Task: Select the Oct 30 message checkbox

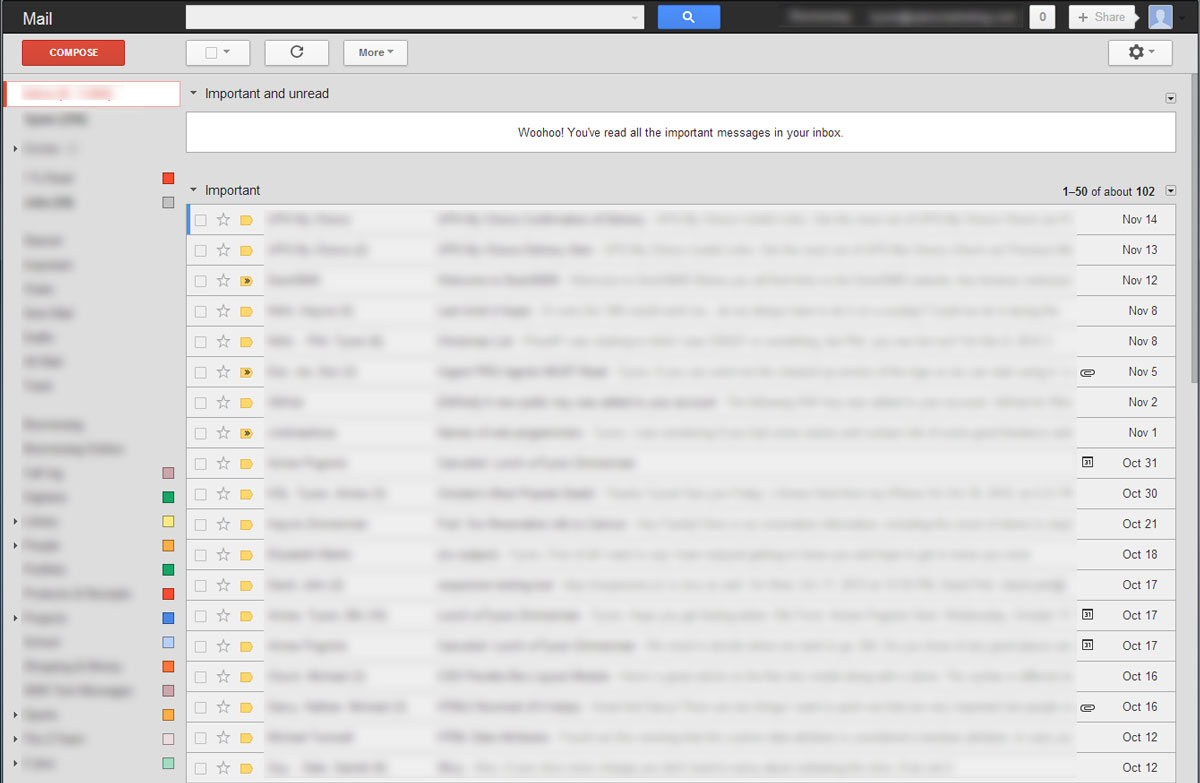Action: coord(200,494)
